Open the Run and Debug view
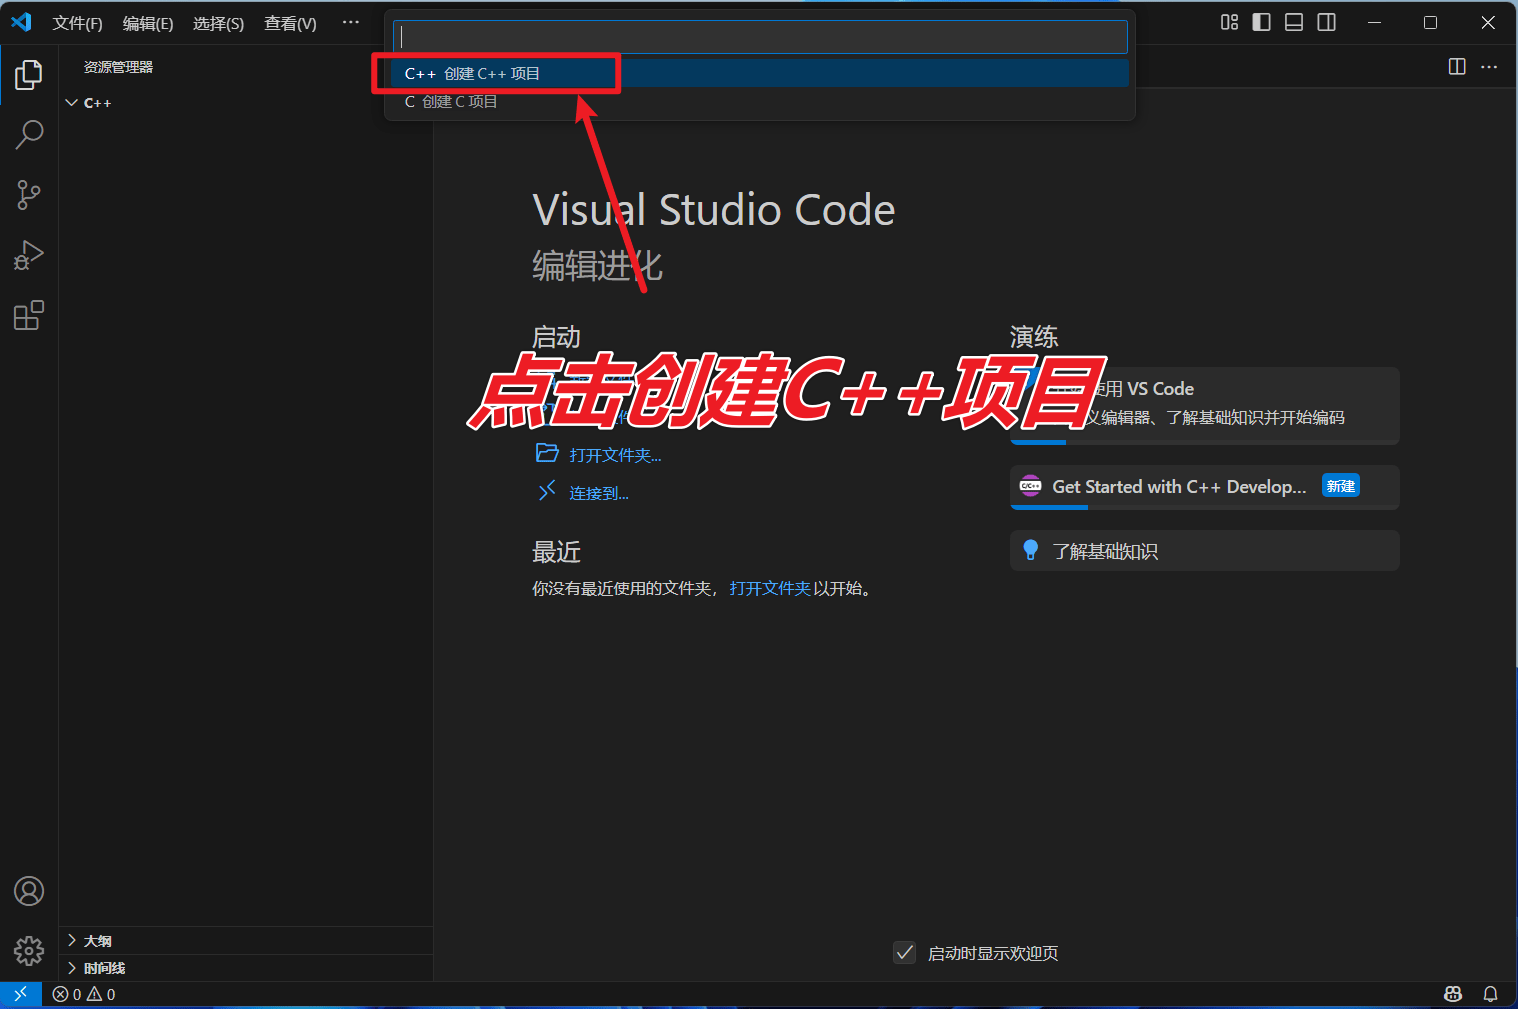The height and width of the screenshot is (1009, 1518). point(29,256)
